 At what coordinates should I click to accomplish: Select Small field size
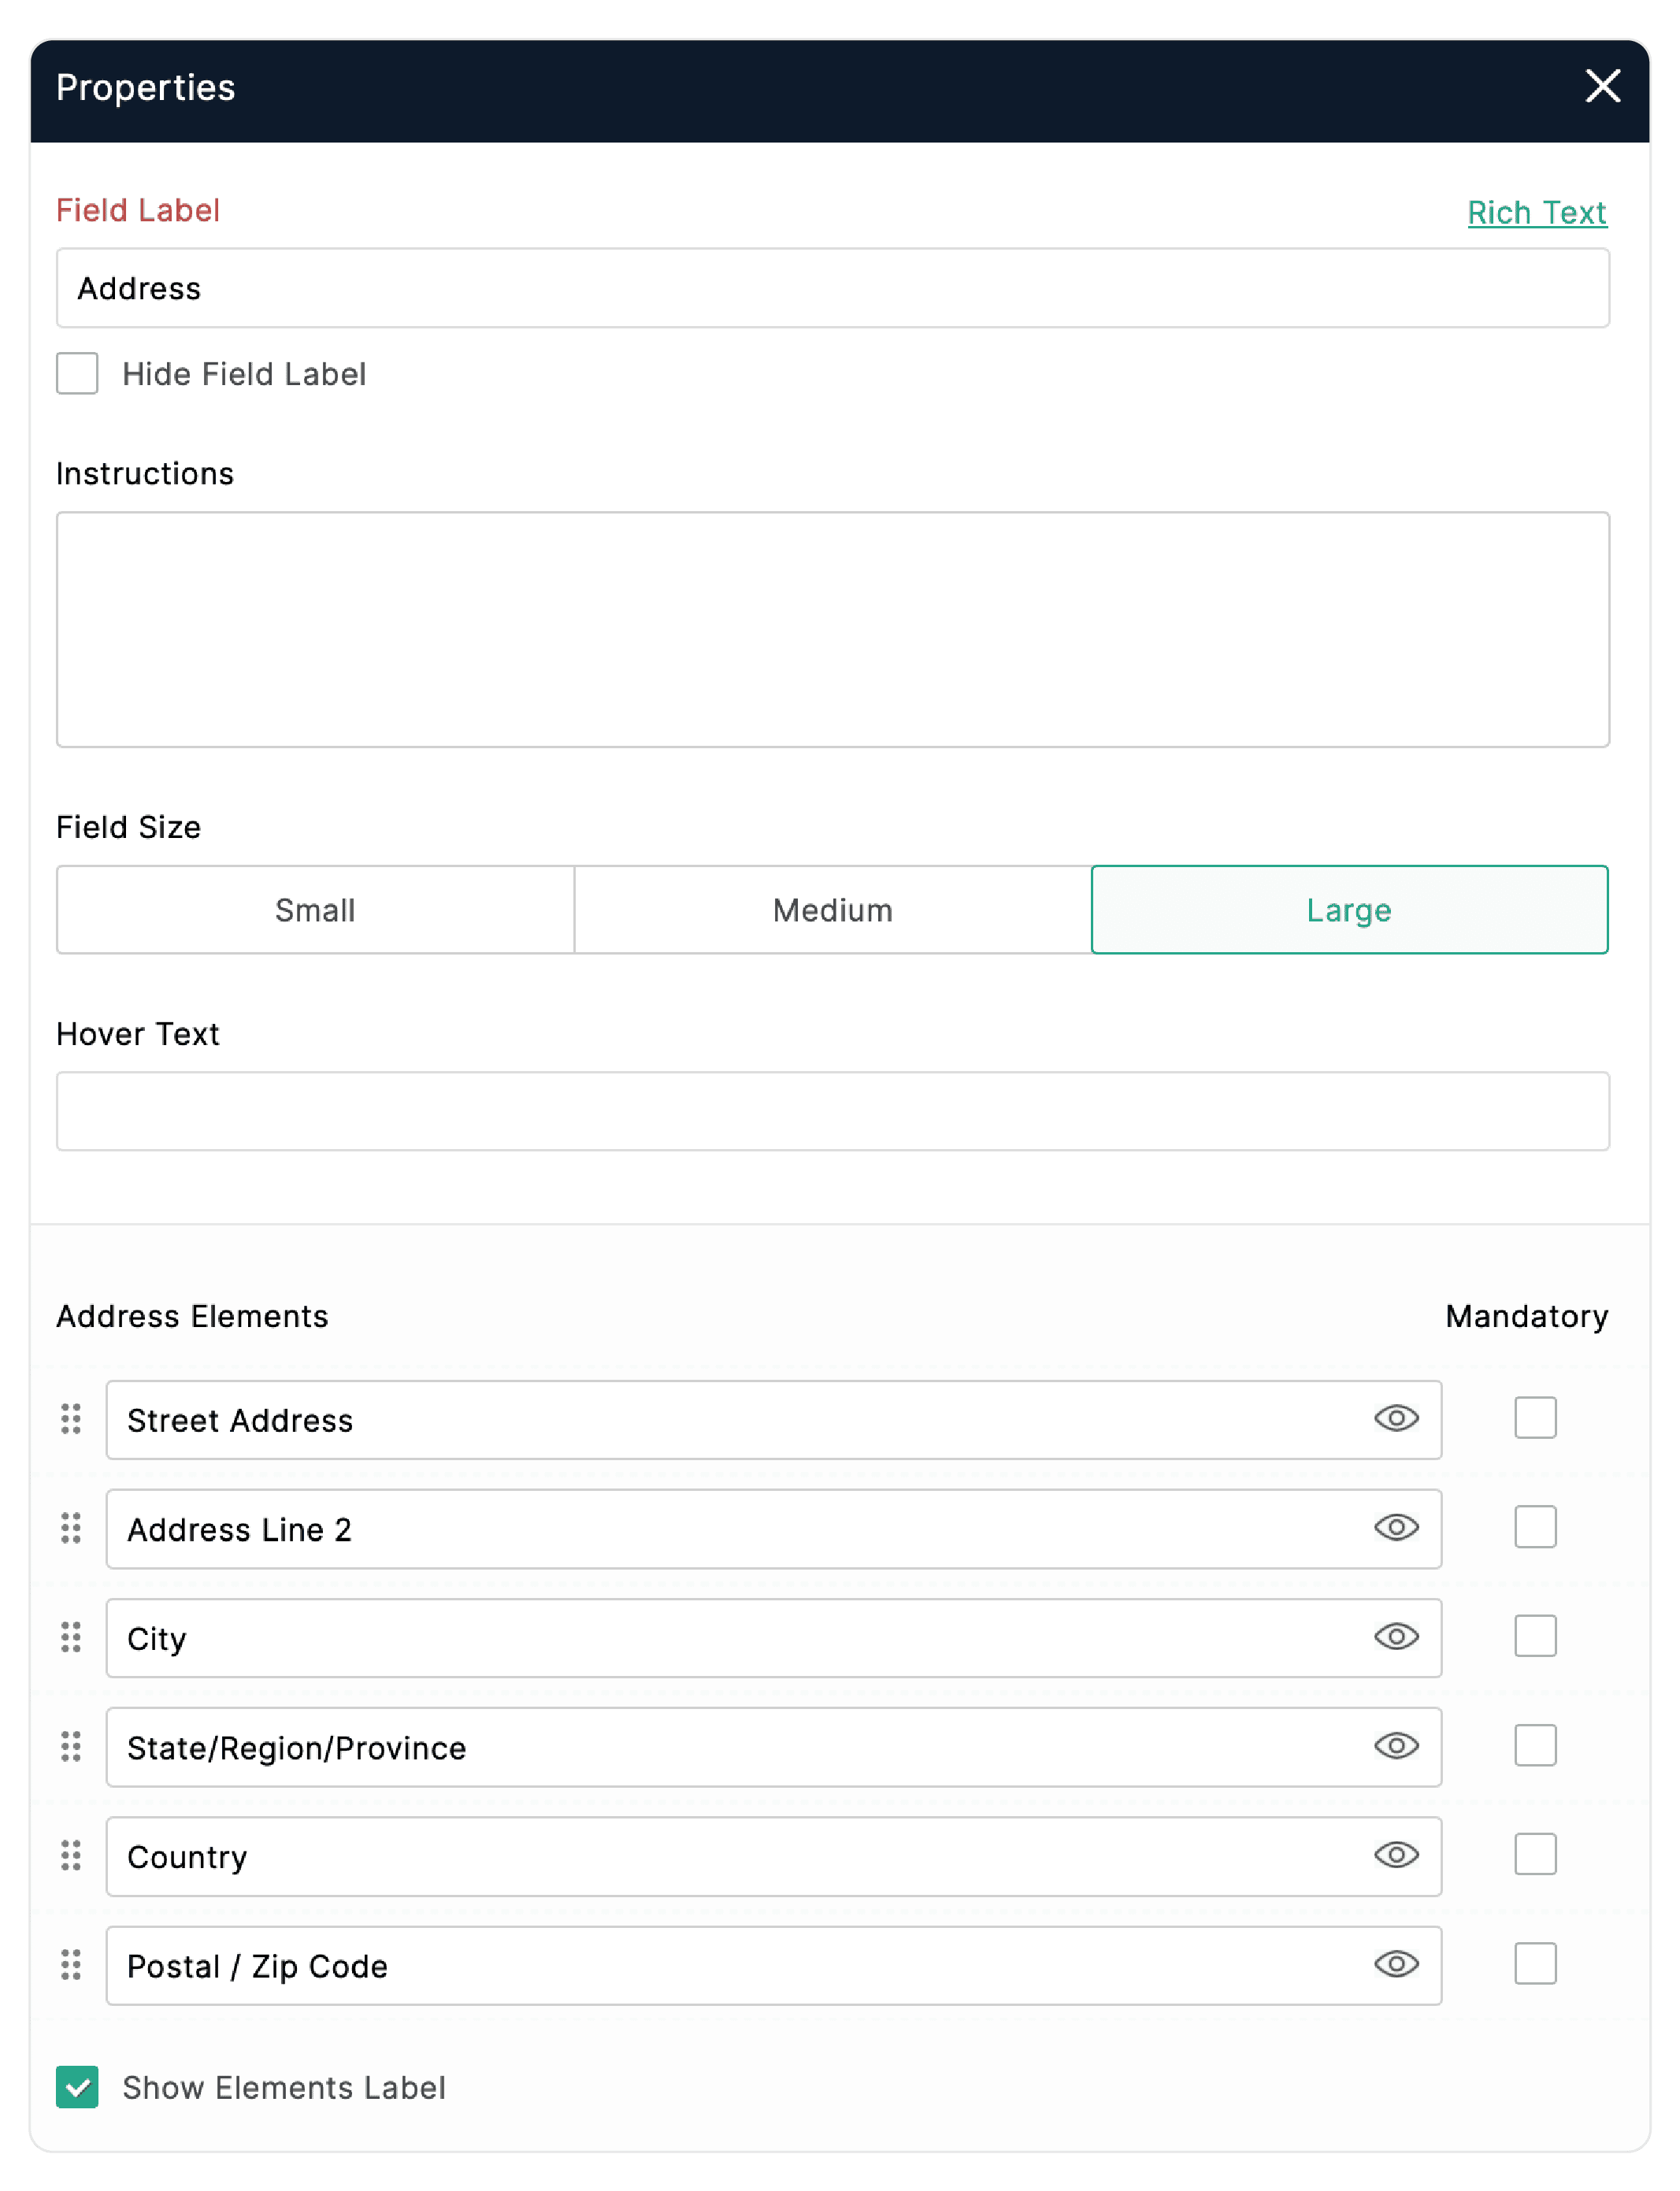tap(315, 910)
